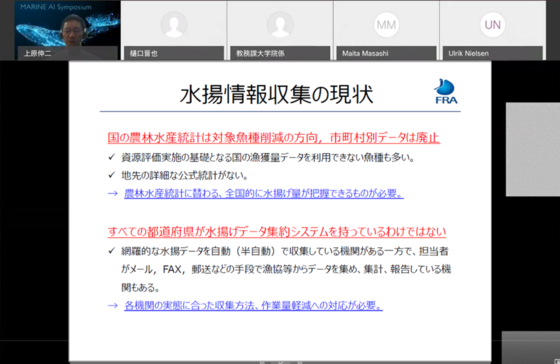Click the UN avatar circle
The width and height of the screenshot is (560, 364).
(492, 25)
